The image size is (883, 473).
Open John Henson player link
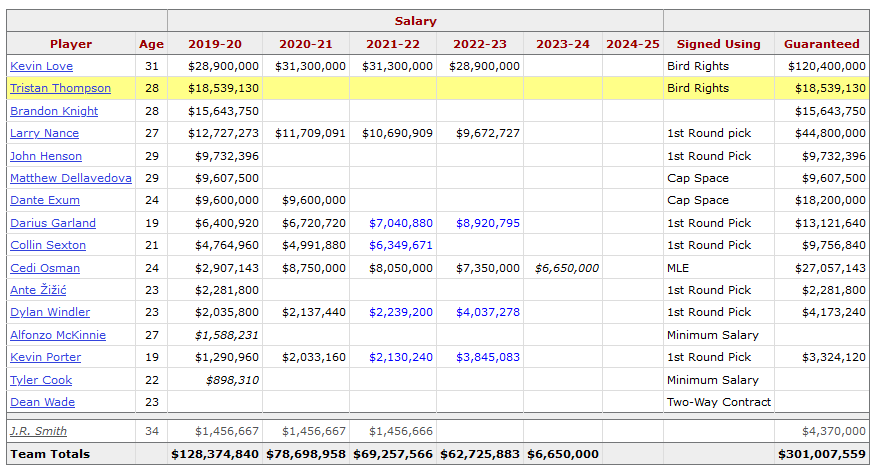(x=46, y=156)
